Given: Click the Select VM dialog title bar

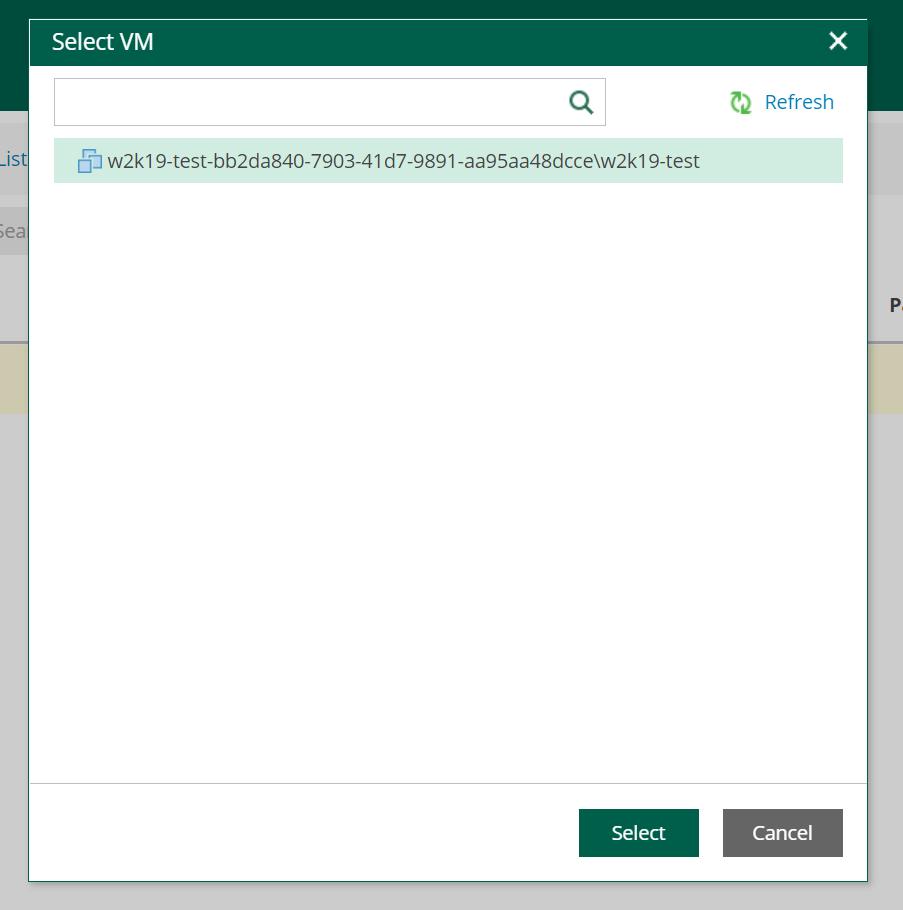Looking at the screenshot, I should click(x=103, y=42).
